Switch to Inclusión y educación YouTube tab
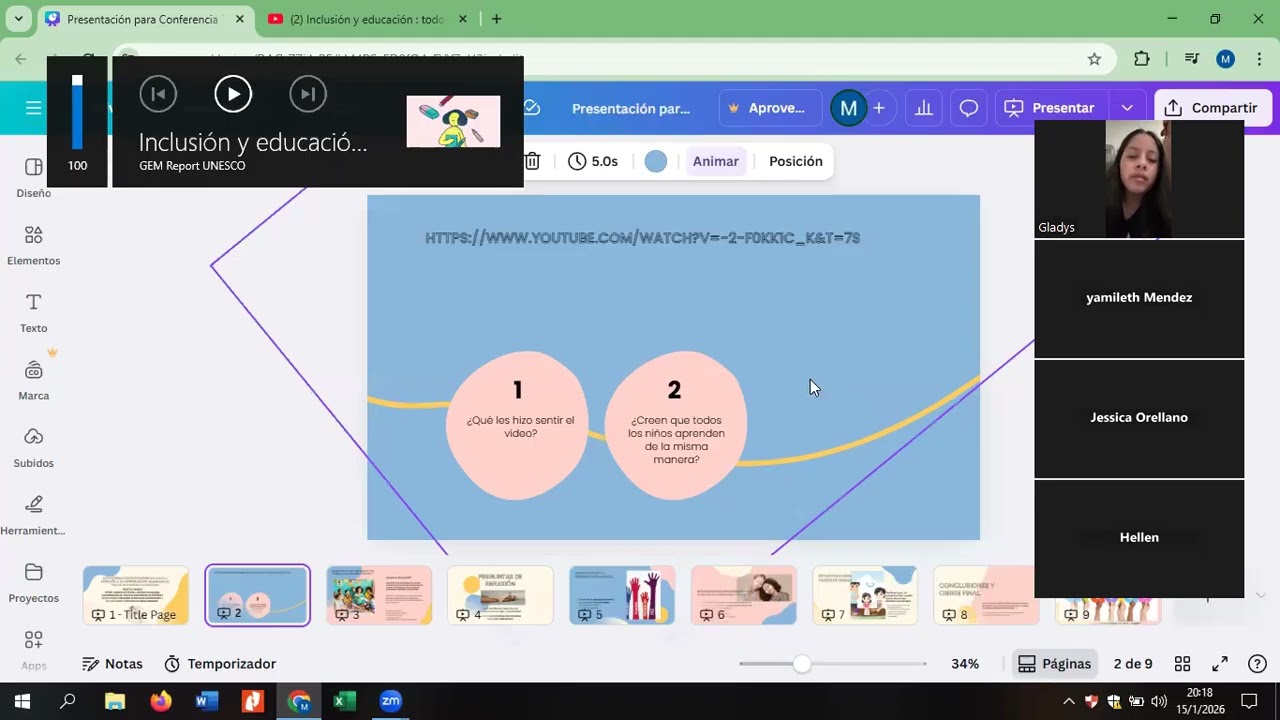Screen dimensions: 1280x720 367,19
